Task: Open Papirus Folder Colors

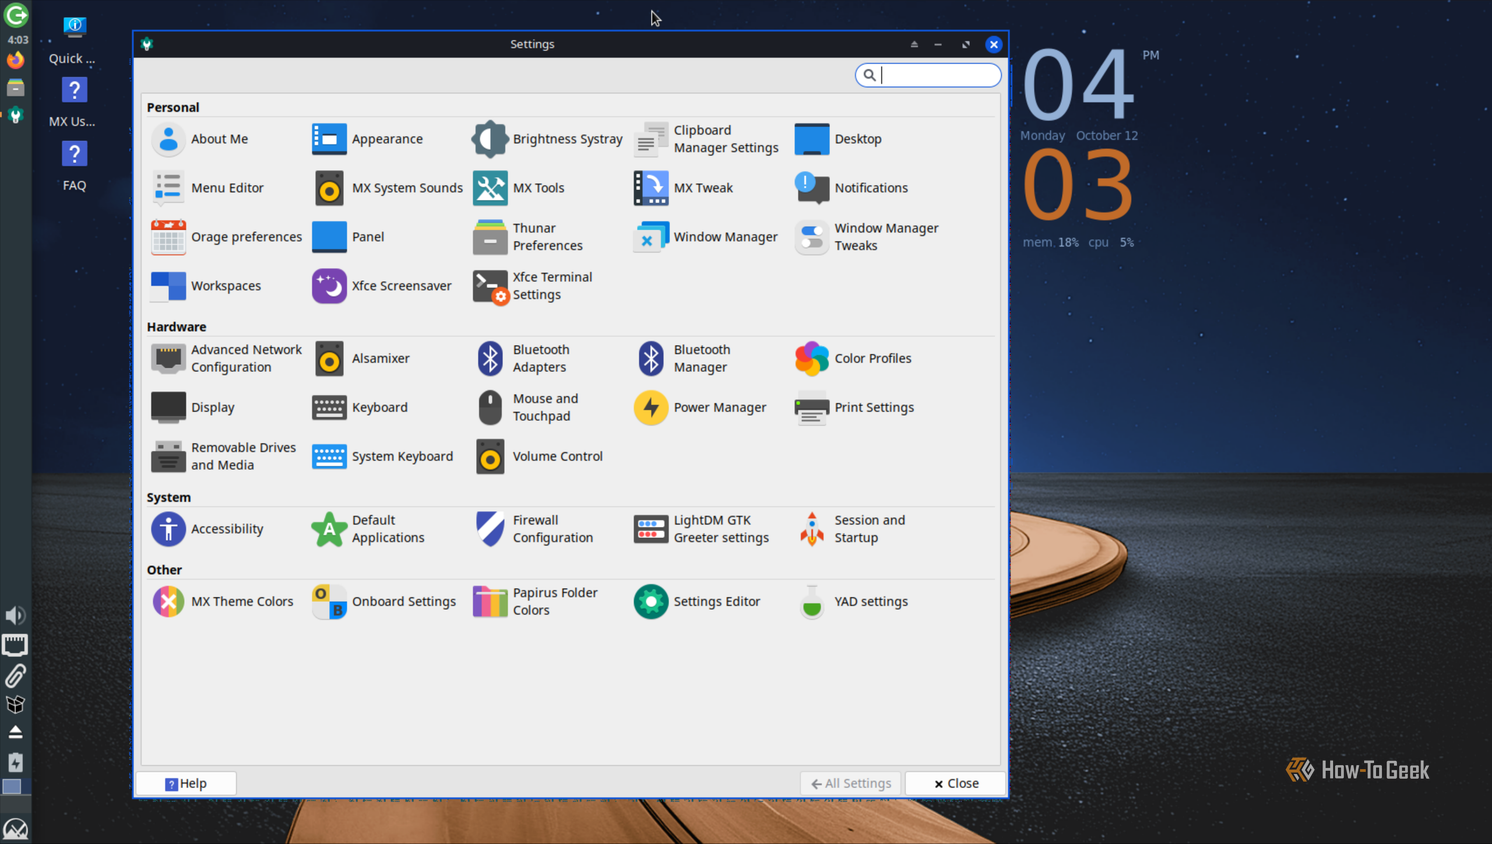Action: (x=535, y=602)
